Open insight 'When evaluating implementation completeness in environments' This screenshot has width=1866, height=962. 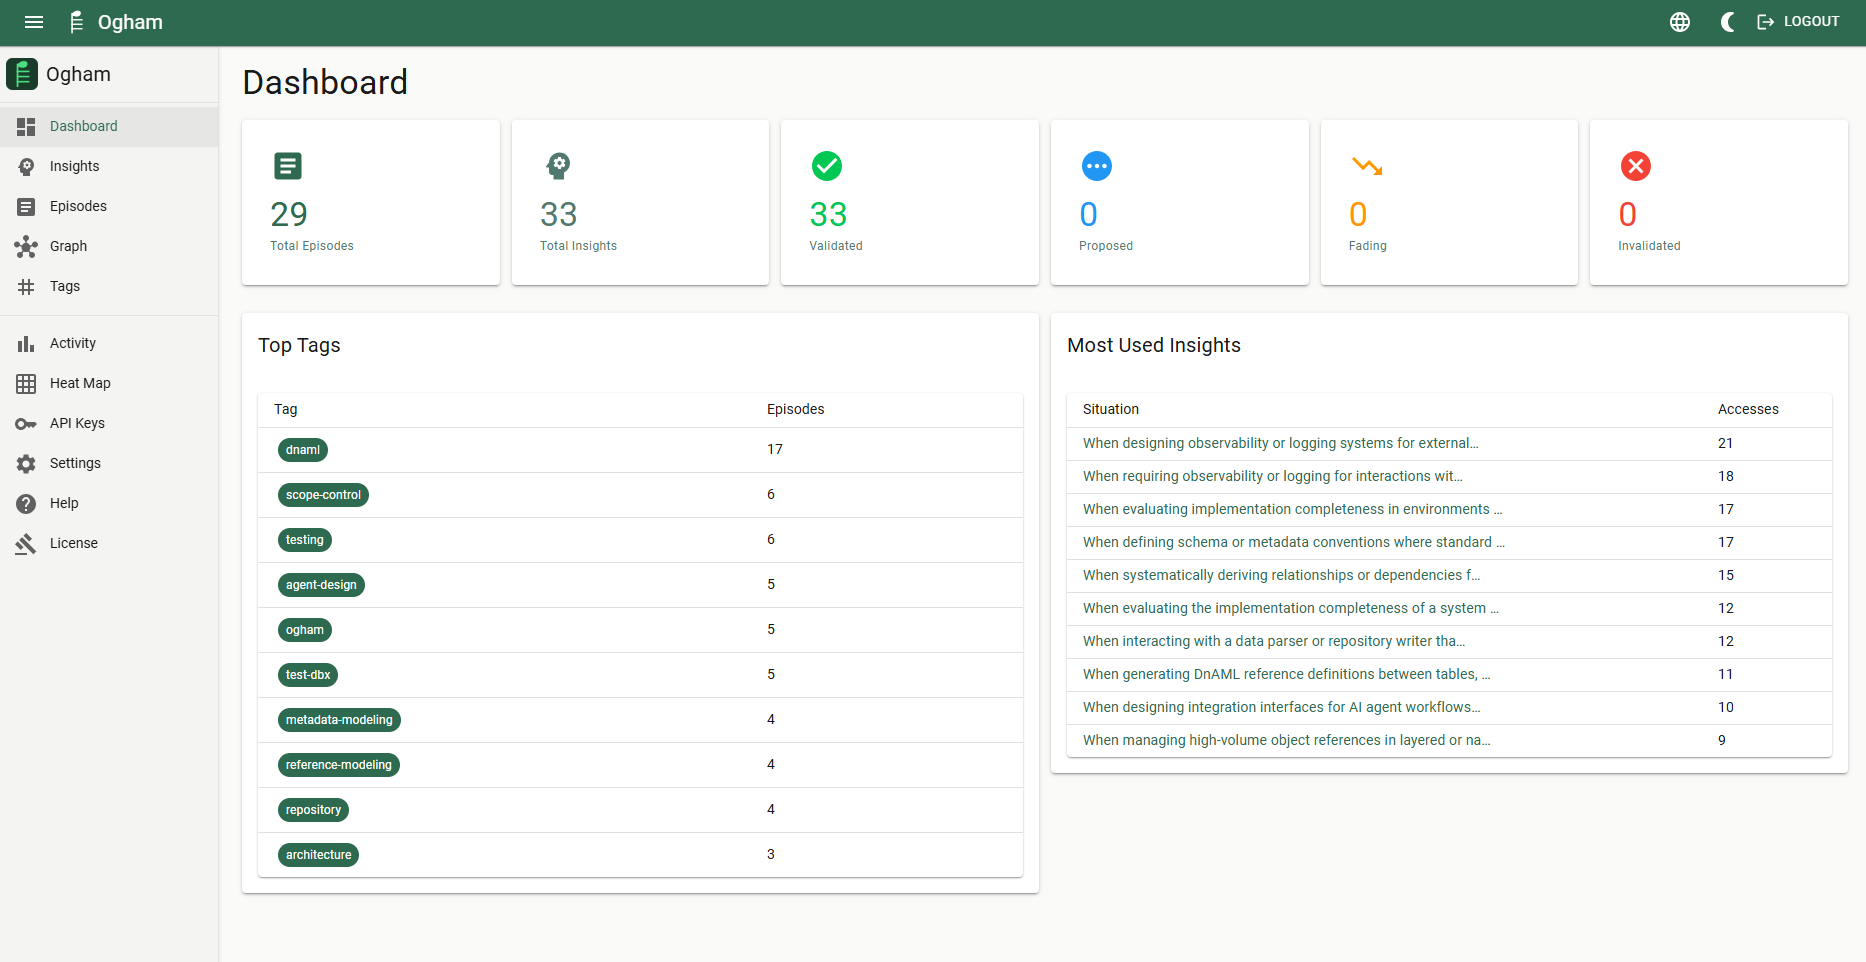tap(1292, 509)
